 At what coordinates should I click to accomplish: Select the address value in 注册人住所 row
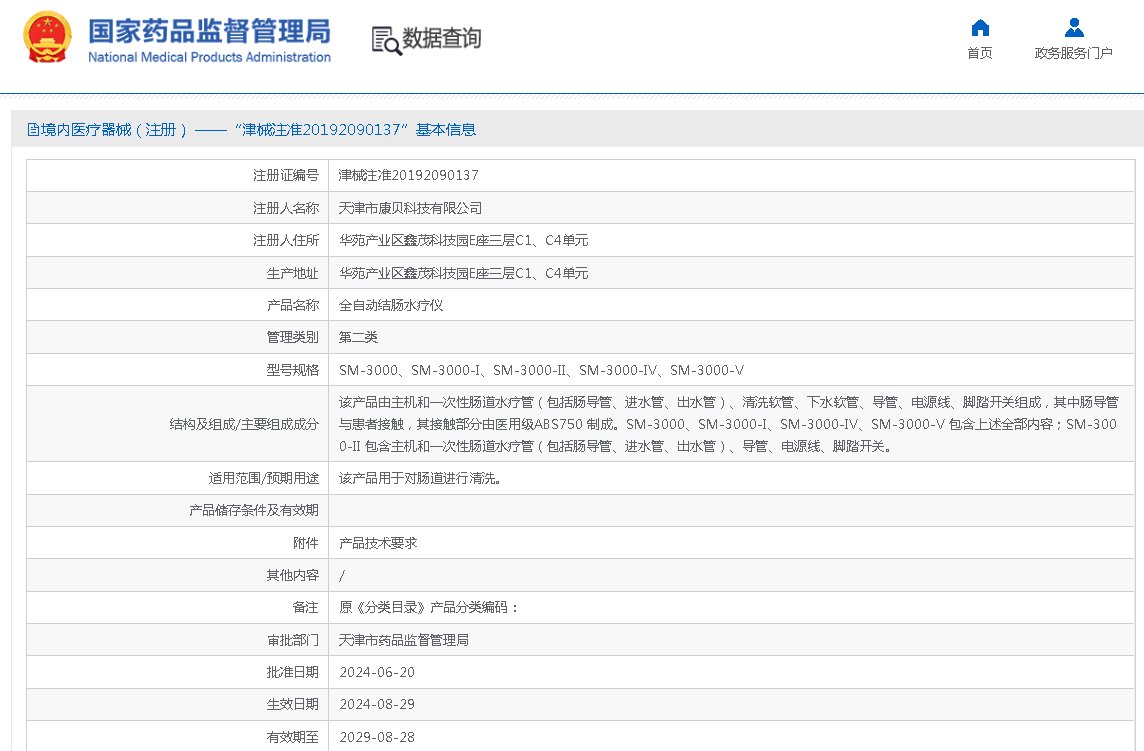[x=463, y=240]
